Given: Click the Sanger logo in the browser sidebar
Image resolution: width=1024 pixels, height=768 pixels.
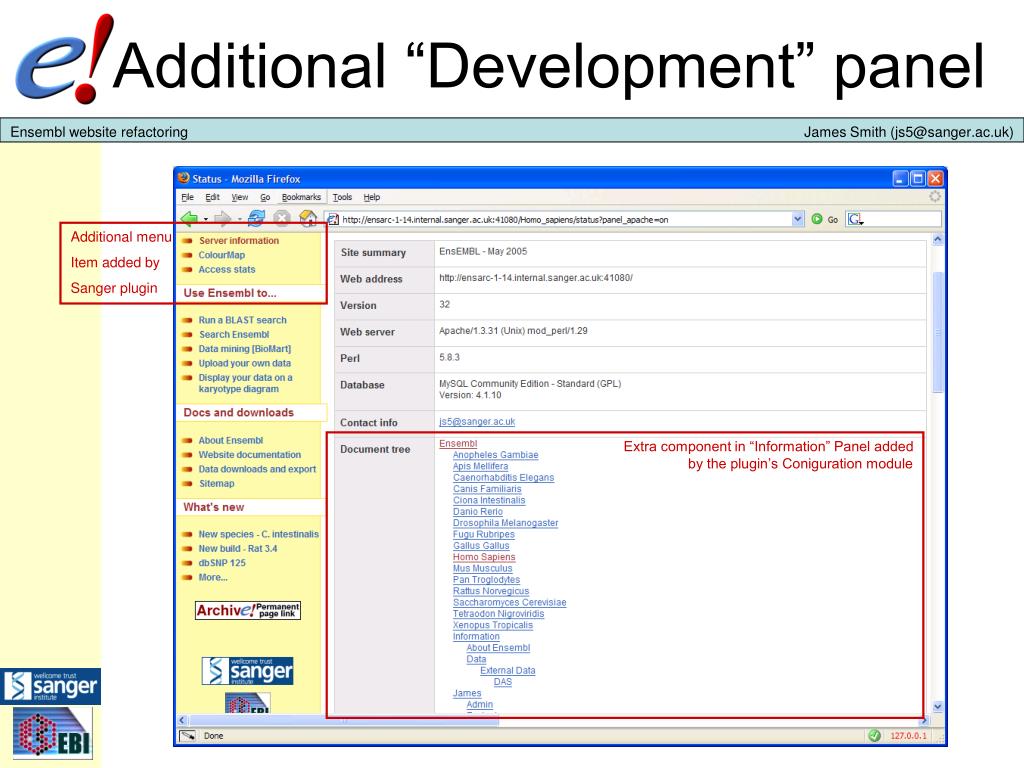Looking at the screenshot, I should click(x=248, y=671).
